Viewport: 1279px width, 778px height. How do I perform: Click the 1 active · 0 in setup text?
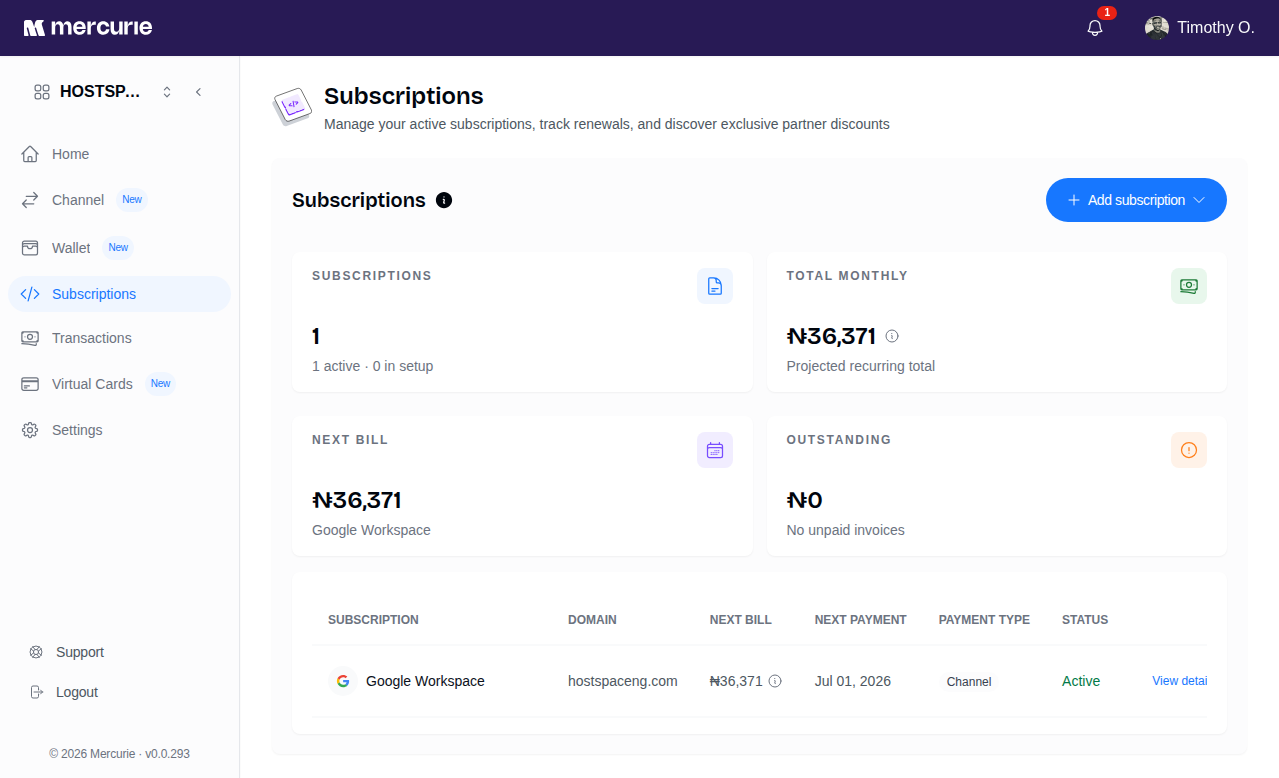tap(373, 366)
